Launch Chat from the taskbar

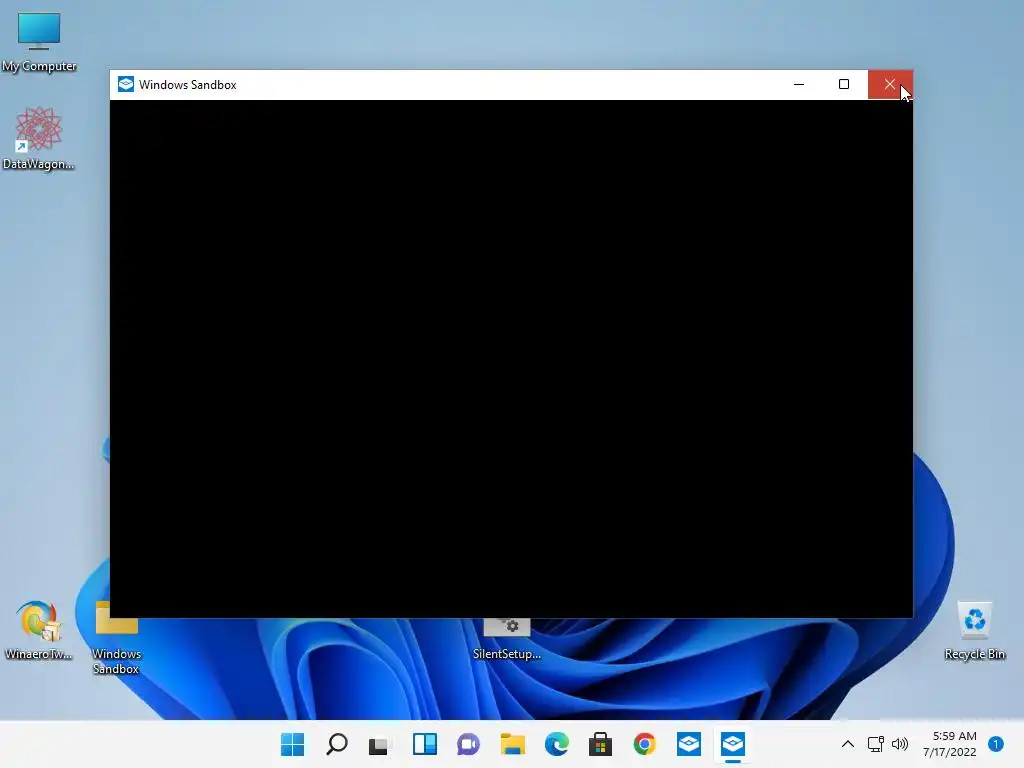tap(468, 744)
